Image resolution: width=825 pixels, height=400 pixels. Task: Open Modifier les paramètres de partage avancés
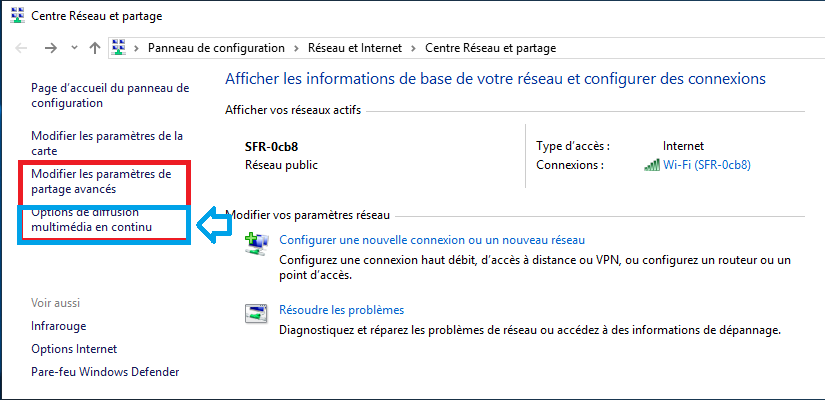101,181
